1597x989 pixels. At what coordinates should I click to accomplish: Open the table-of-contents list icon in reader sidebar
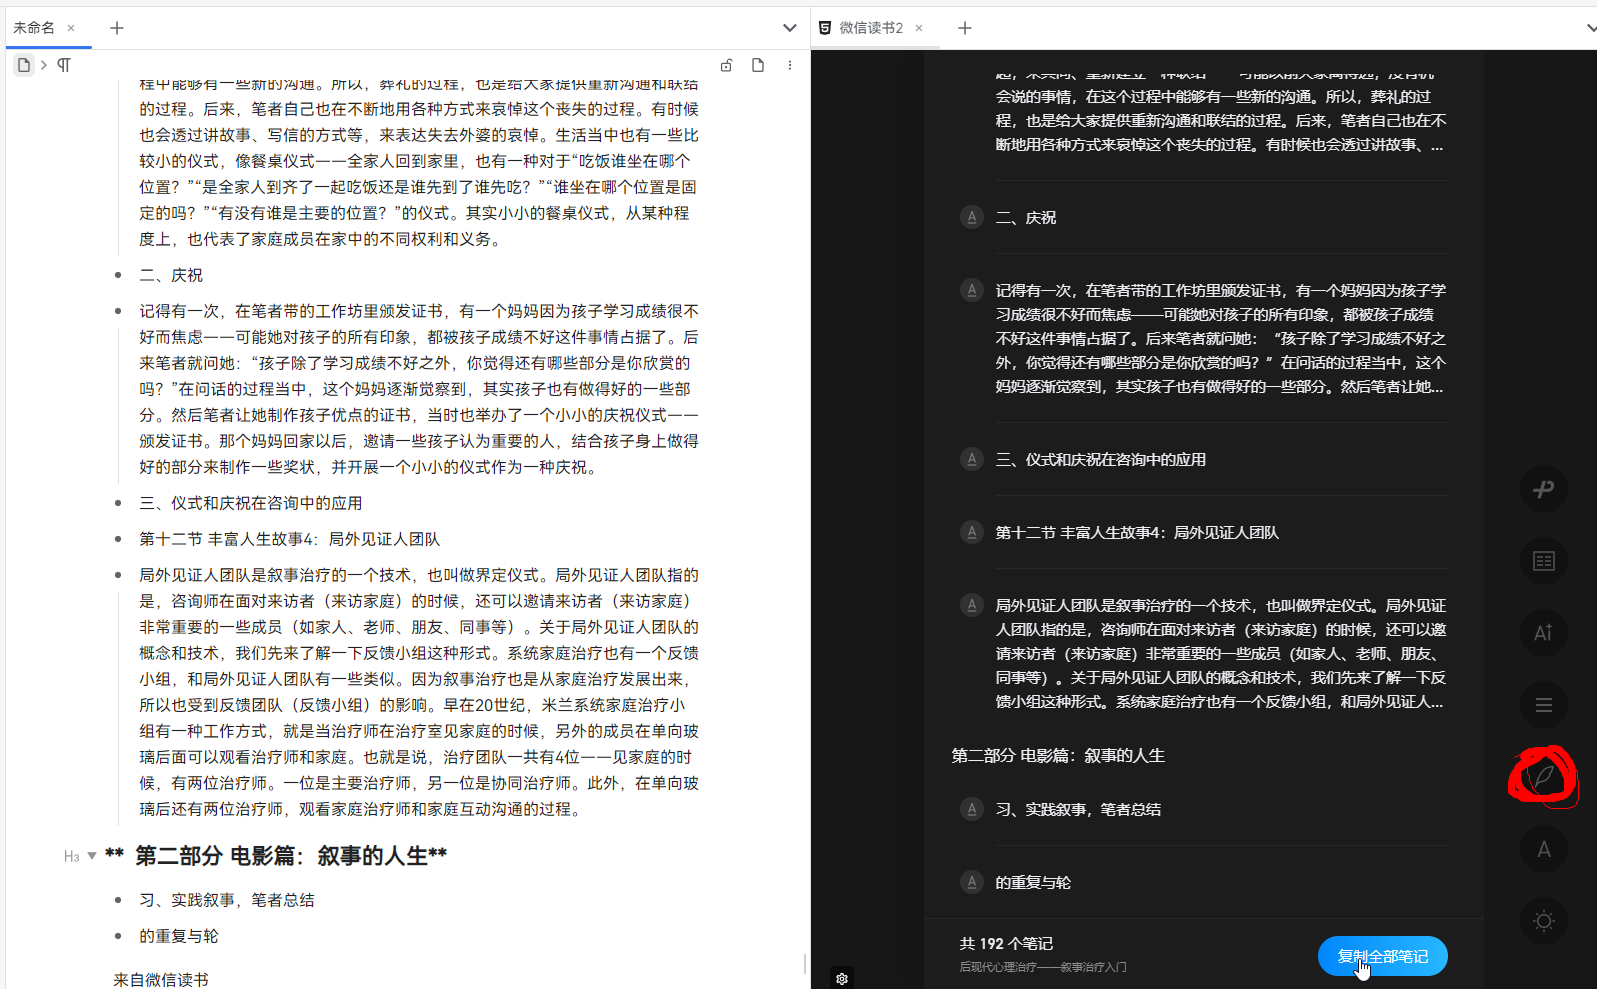(x=1543, y=705)
